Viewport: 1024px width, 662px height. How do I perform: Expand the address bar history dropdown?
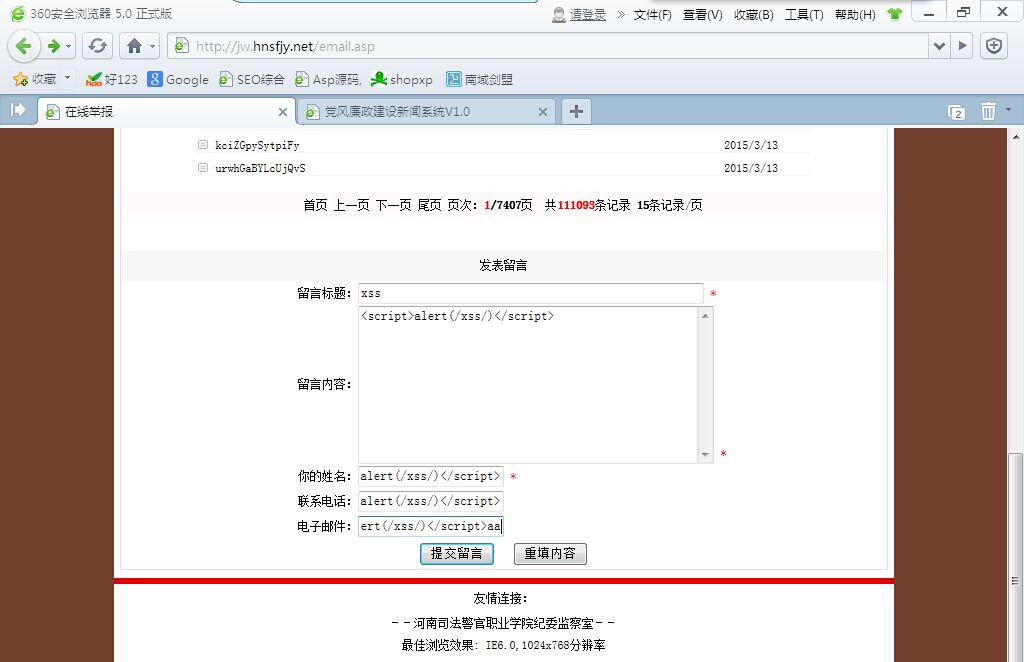click(939, 46)
